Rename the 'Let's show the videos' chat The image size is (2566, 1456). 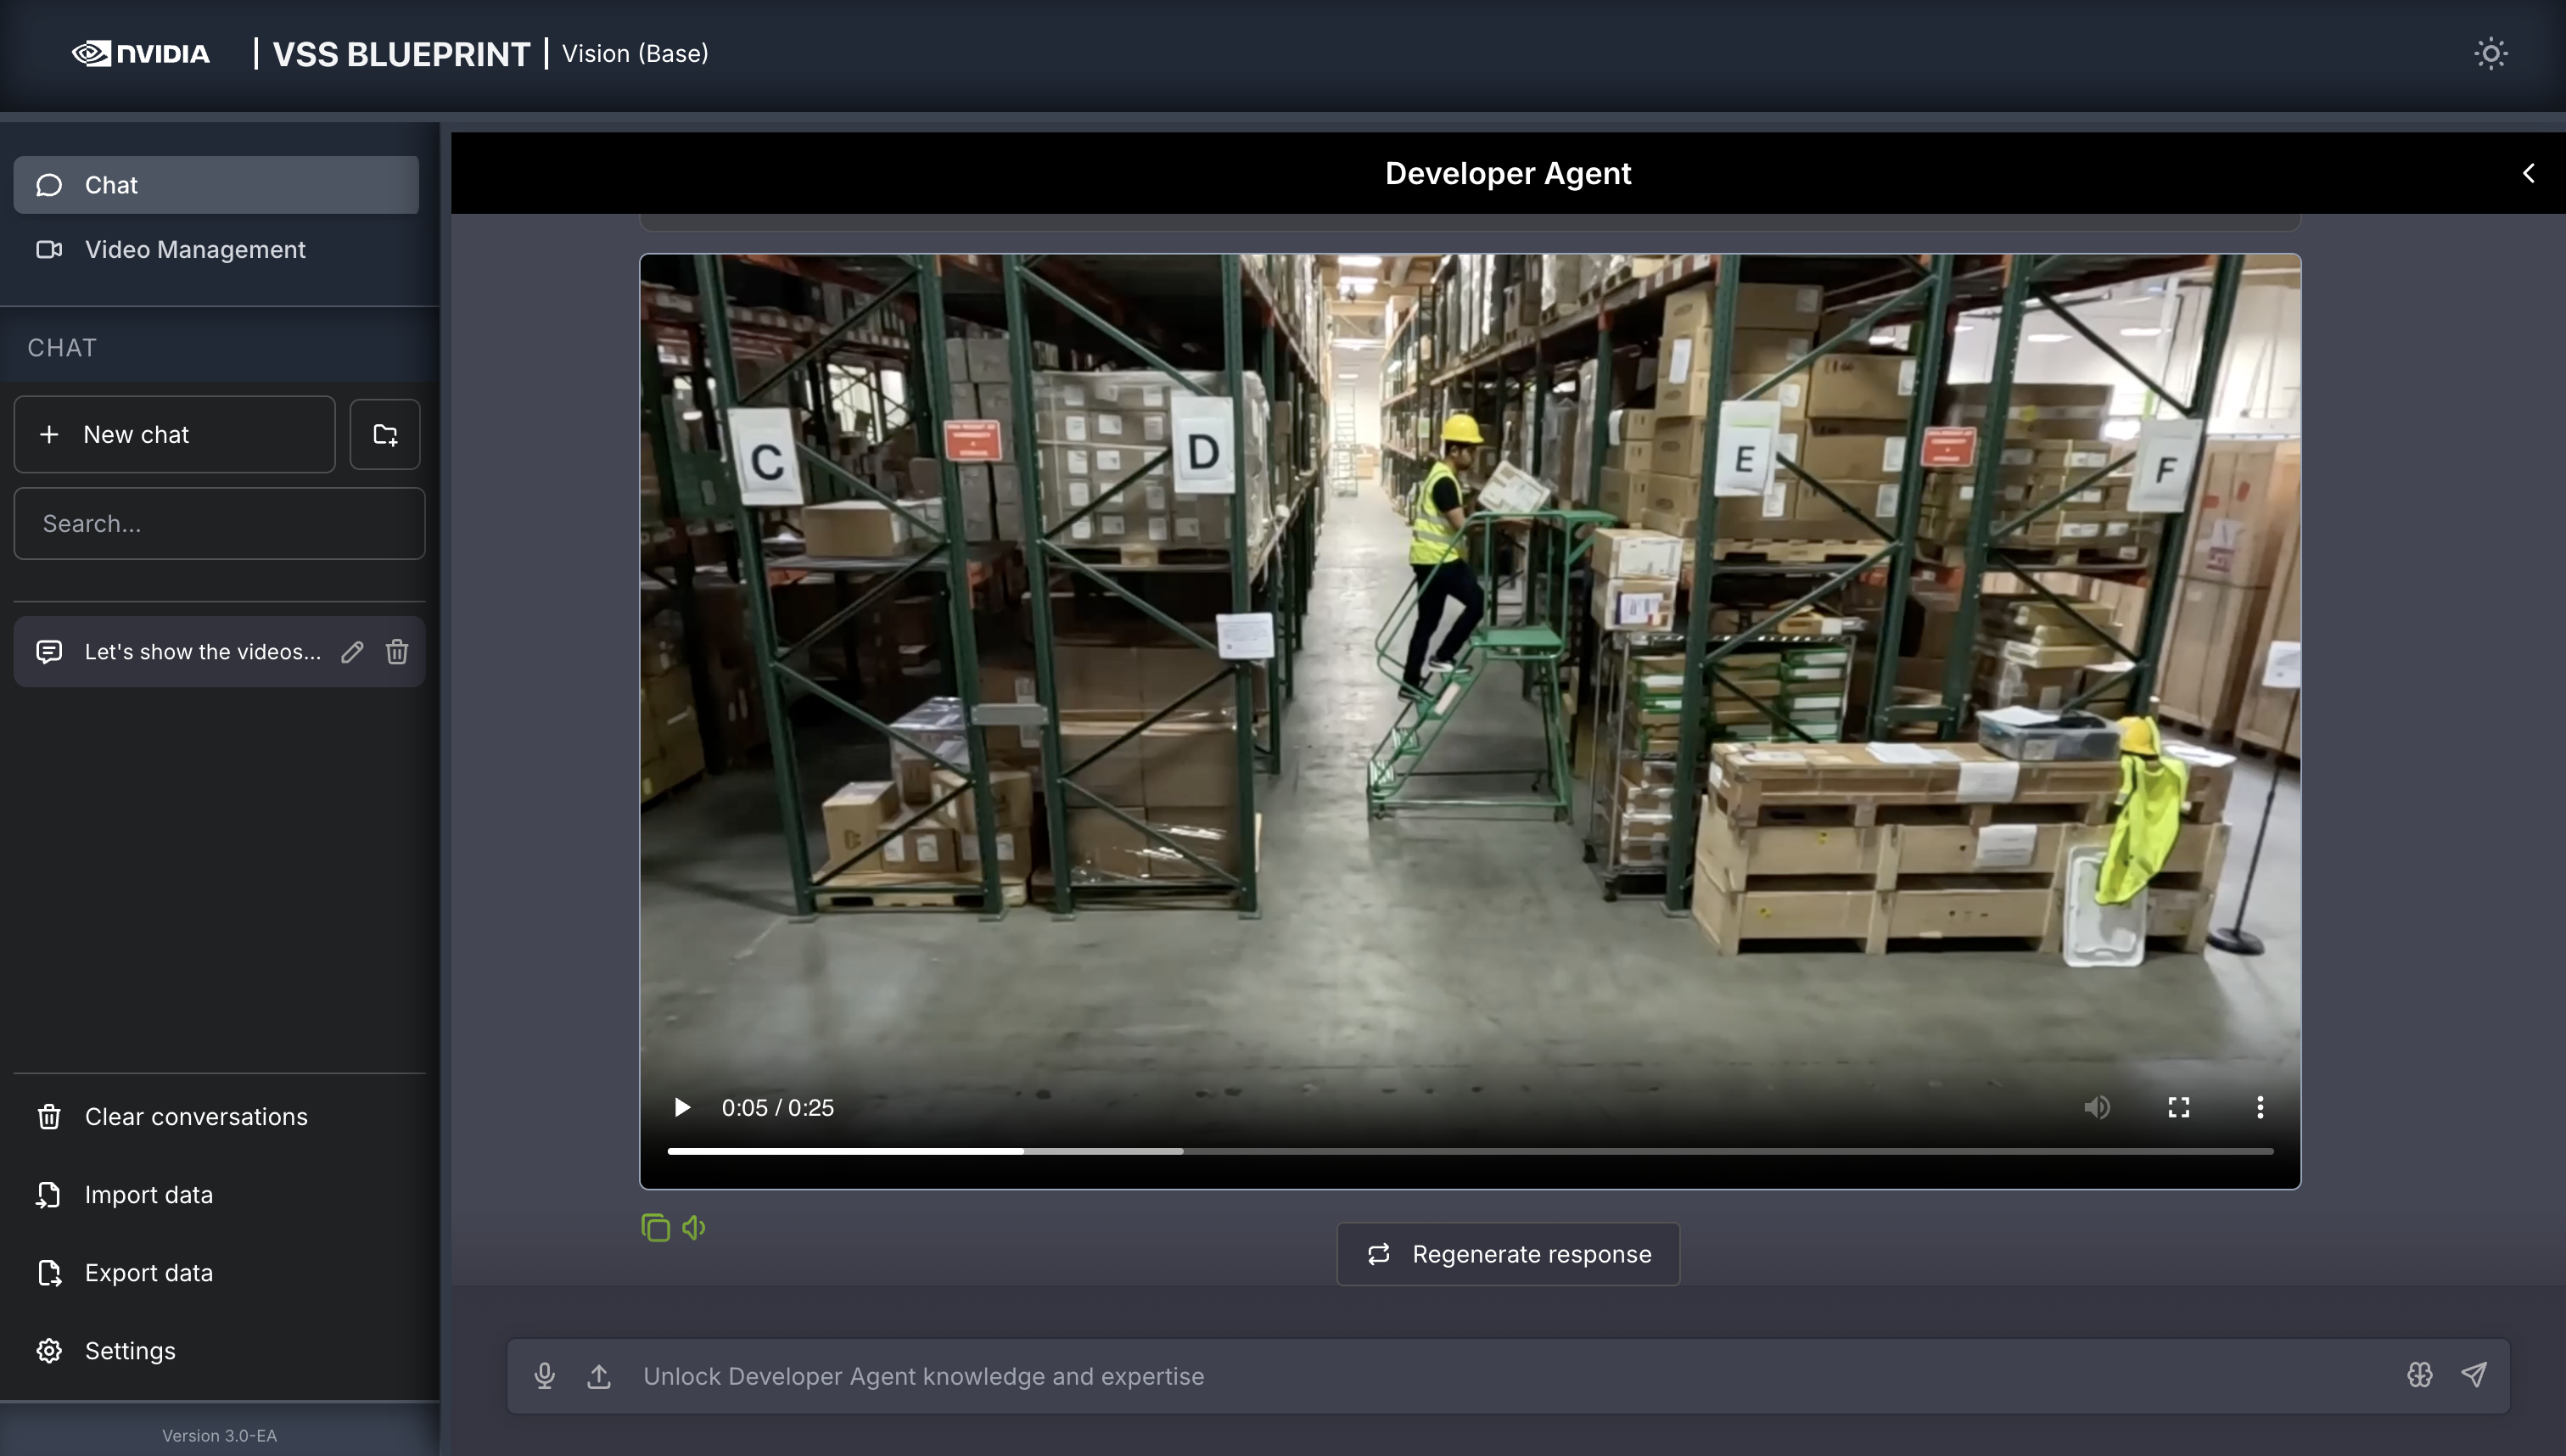(352, 652)
